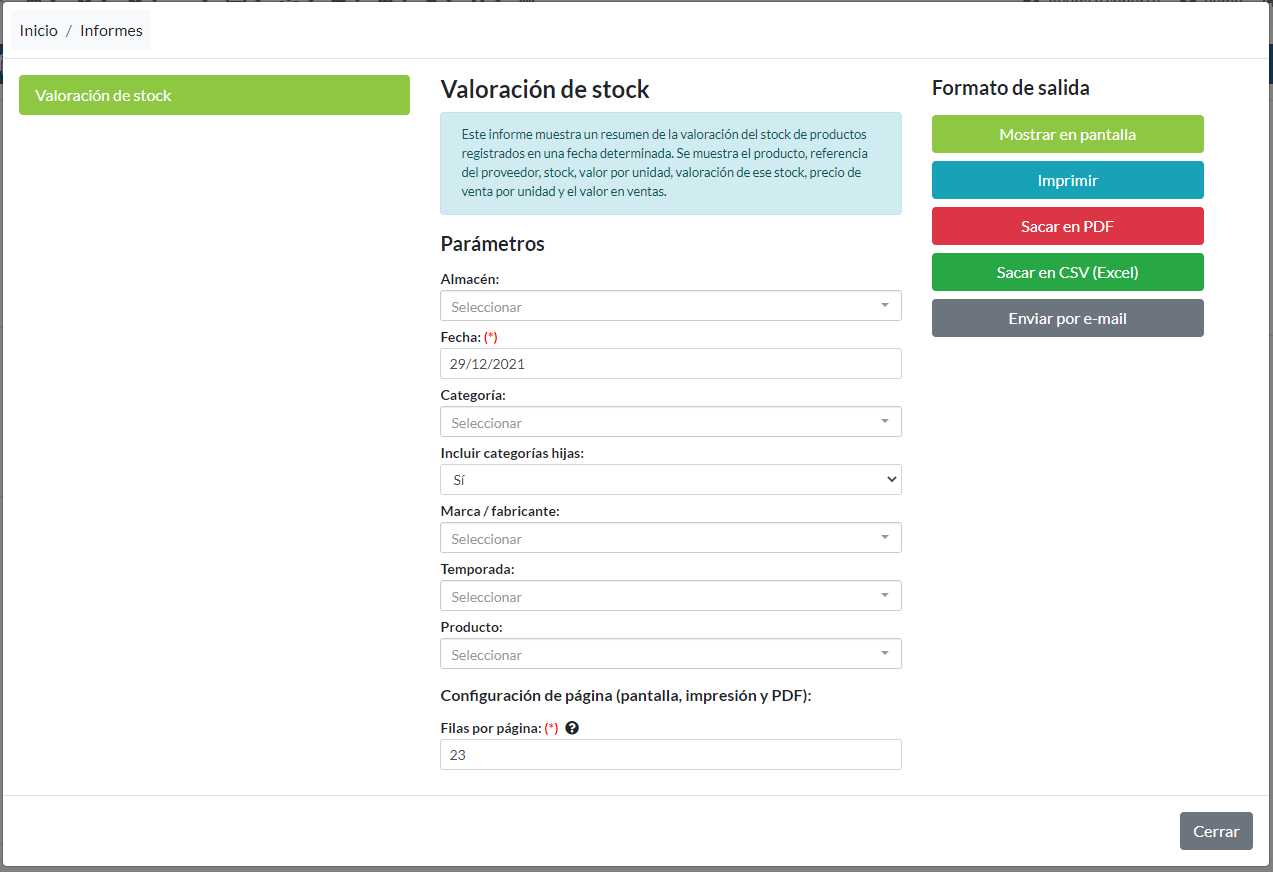Screen dimensions: 1273x872
Task: Export the report with Sacar en PDF
Action: coord(1066,226)
